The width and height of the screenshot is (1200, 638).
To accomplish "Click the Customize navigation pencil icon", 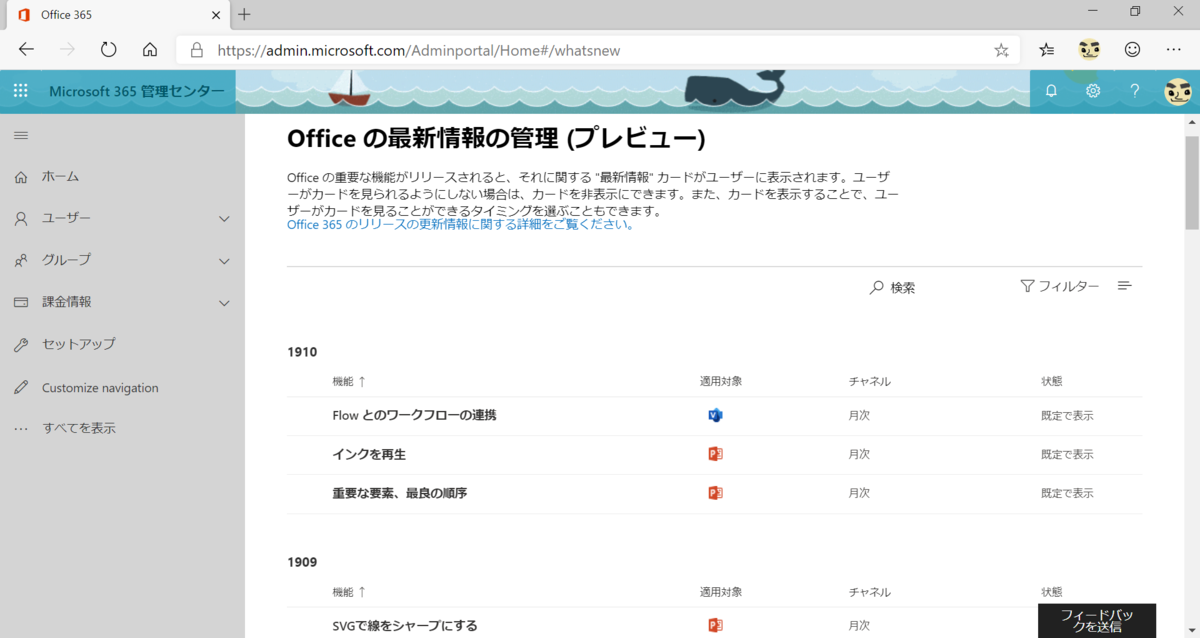I will point(21,388).
